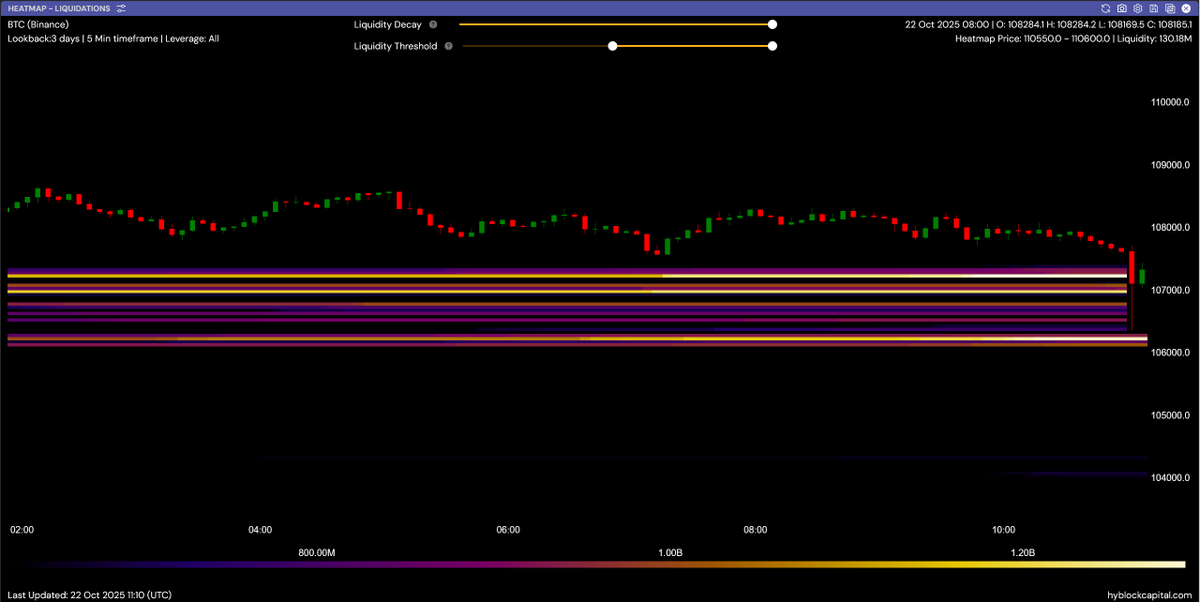Screen dimensions: 1200x602
Task: Click the 1.00B color scale label
Action: [670, 552]
